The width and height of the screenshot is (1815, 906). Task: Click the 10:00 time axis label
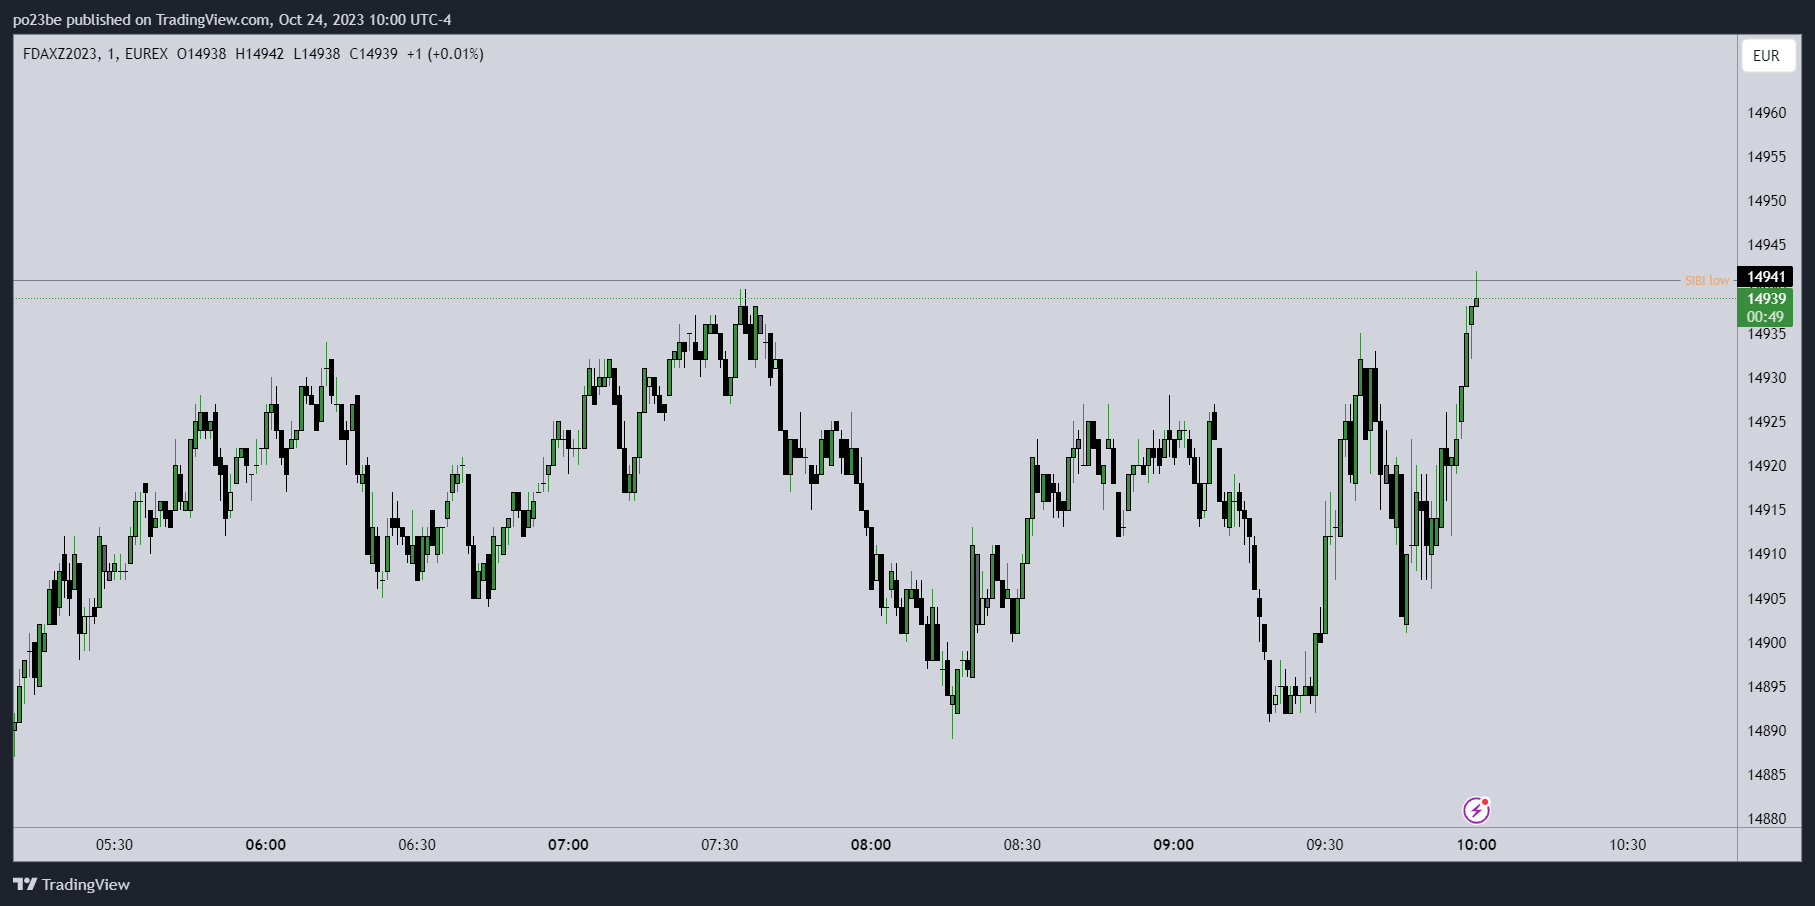coord(1476,845)
